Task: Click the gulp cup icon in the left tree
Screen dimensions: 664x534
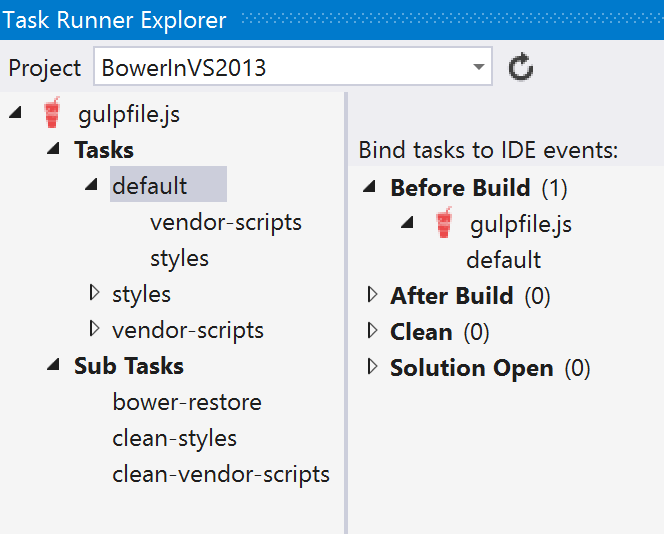Action: tap(52, 113)
